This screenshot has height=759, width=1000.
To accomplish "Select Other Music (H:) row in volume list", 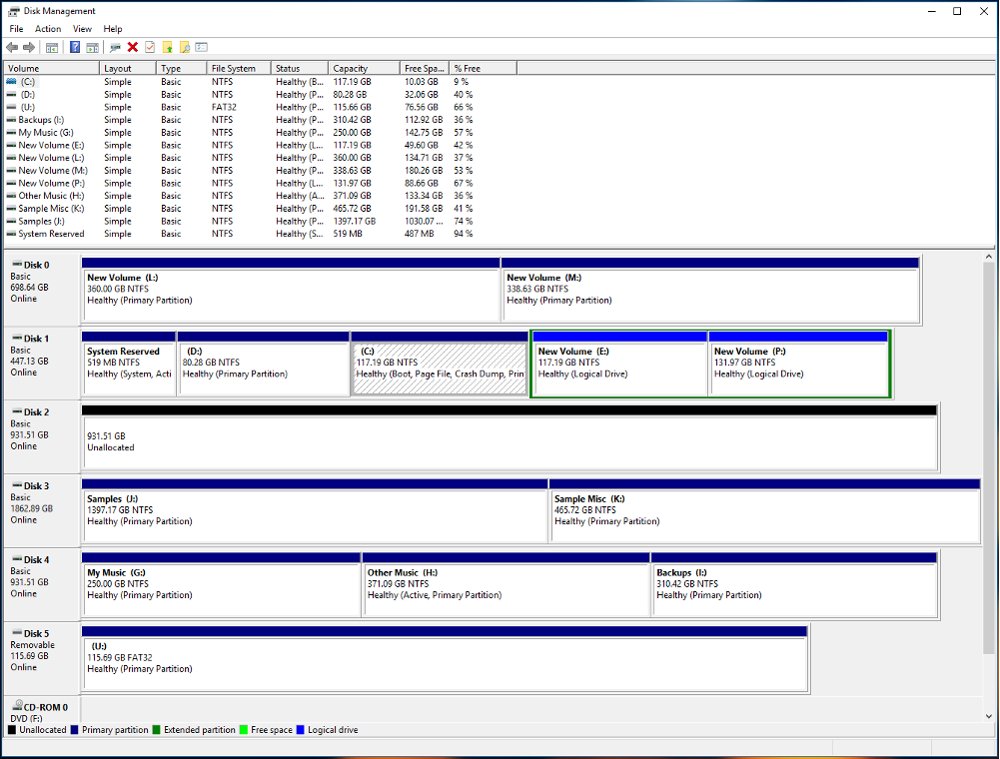I will coord(260,196).
